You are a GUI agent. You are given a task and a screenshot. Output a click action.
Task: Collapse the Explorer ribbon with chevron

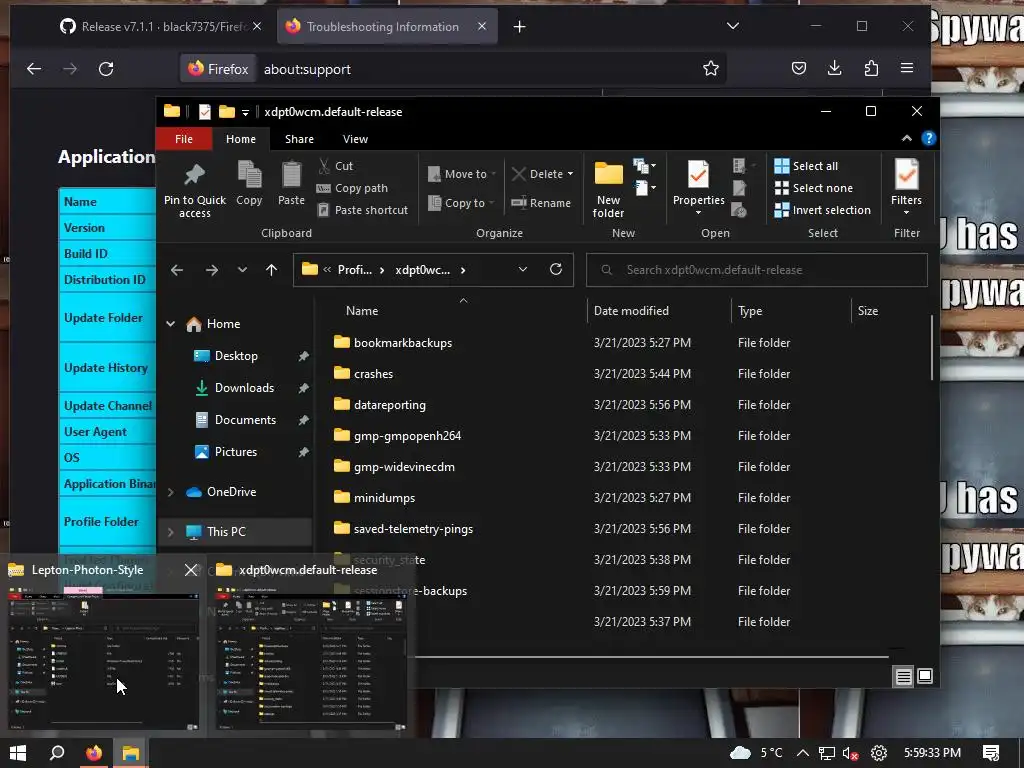pyautogui.click(x=906, y=138)
